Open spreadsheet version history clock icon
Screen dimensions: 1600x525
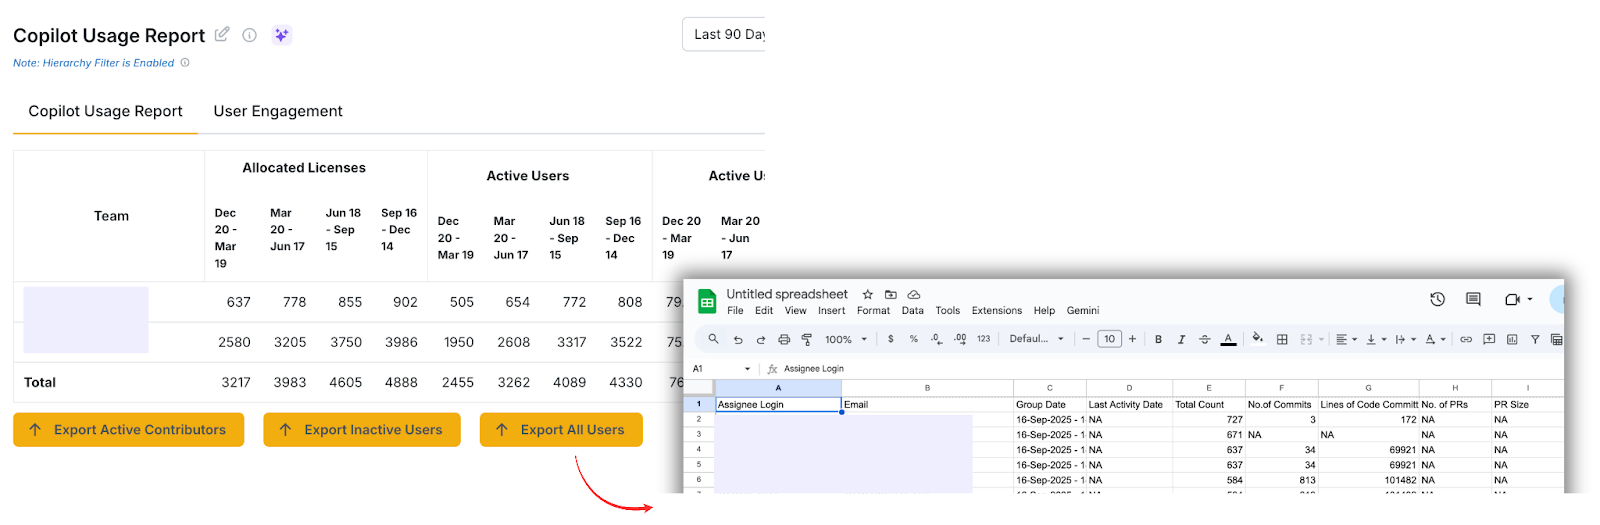(1437, 299)
